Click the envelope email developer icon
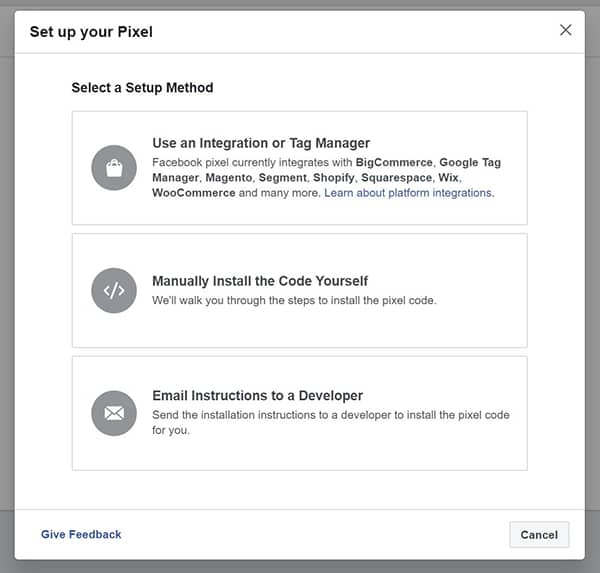Image resolution: width=600 pixels, height=573 pixels. [114, 413]
